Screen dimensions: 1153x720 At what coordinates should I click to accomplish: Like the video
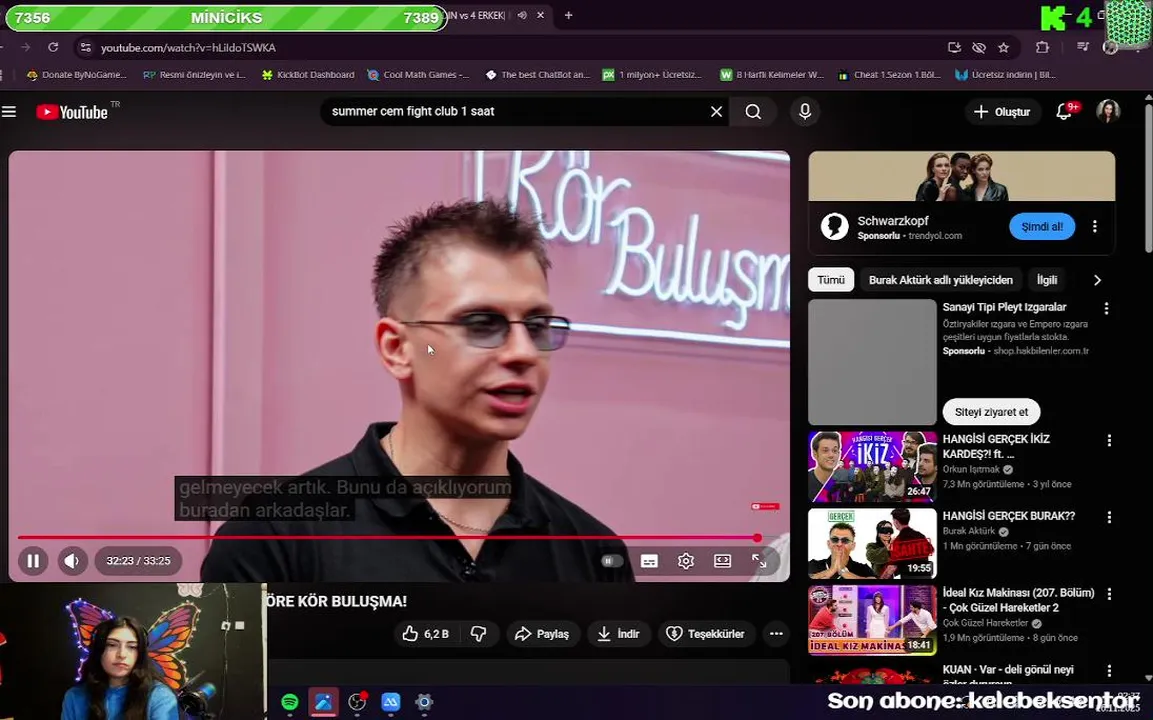(x=425, y=634)
